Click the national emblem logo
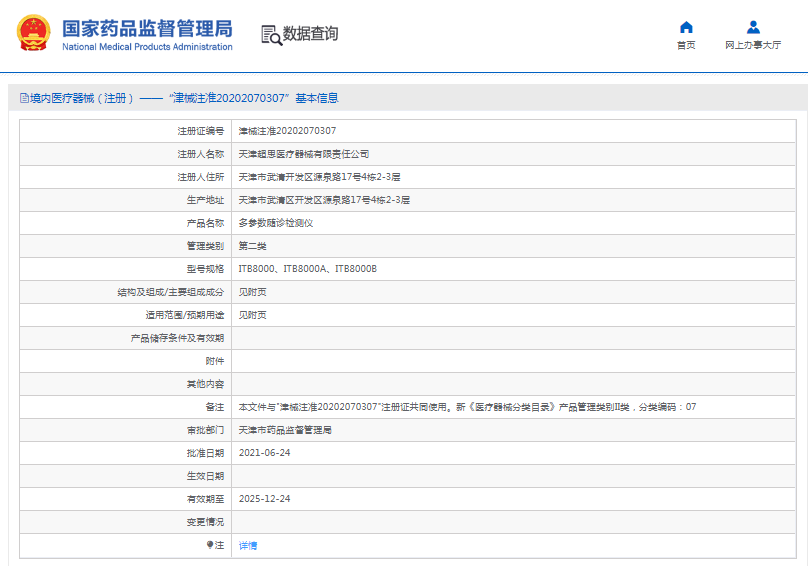Screen dimensions: 808x566 [34, 32]
